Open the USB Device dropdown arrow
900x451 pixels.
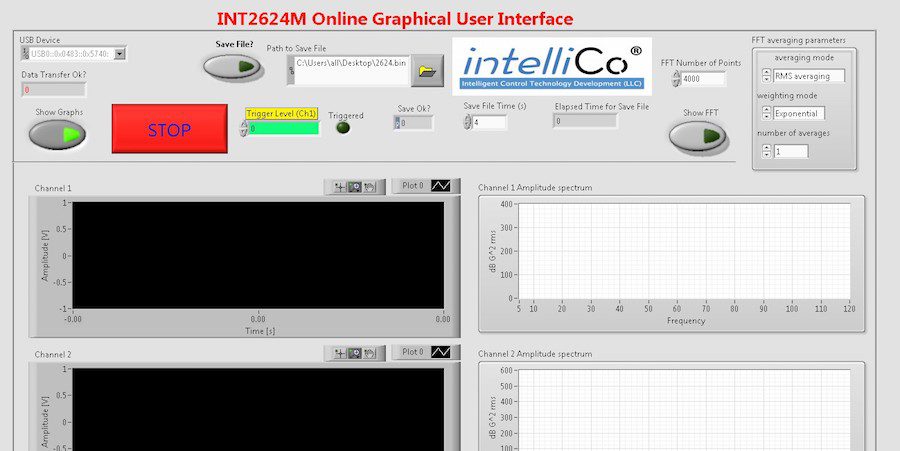coord(119,54)
